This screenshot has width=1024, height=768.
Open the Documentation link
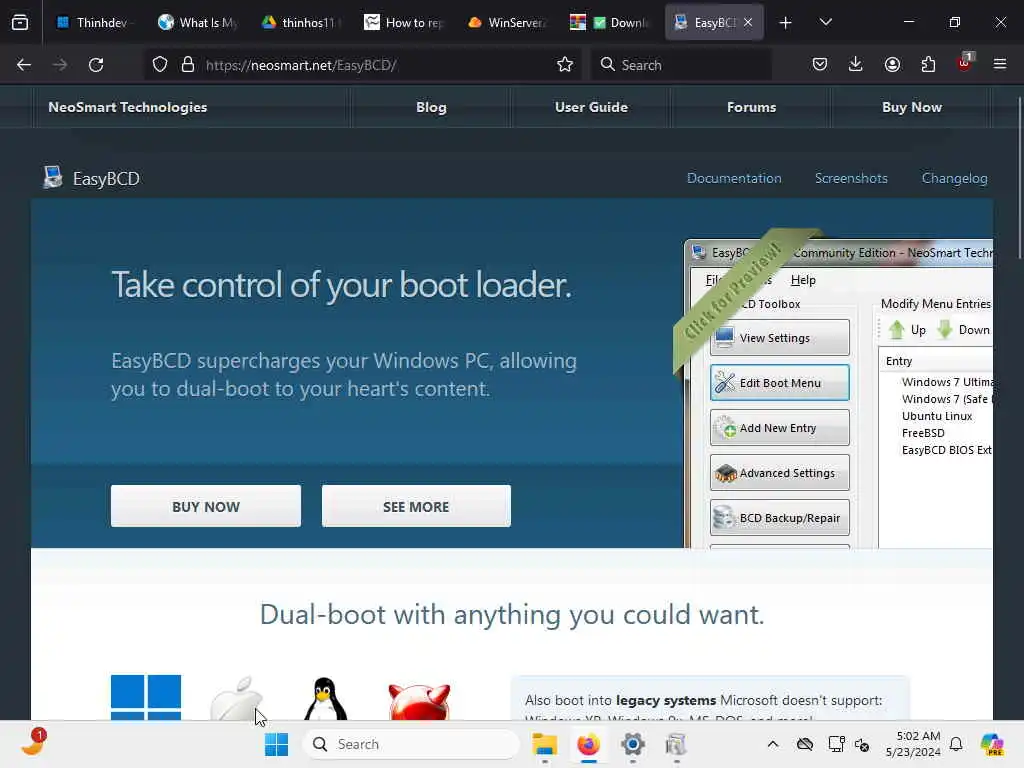pyautogui.click(x=733, y=178)
